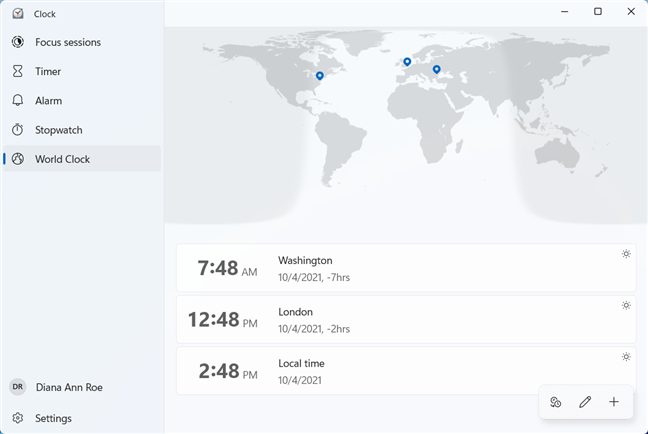Click the Local time map pin
This screenshot has height=434, width=648.
436,69
